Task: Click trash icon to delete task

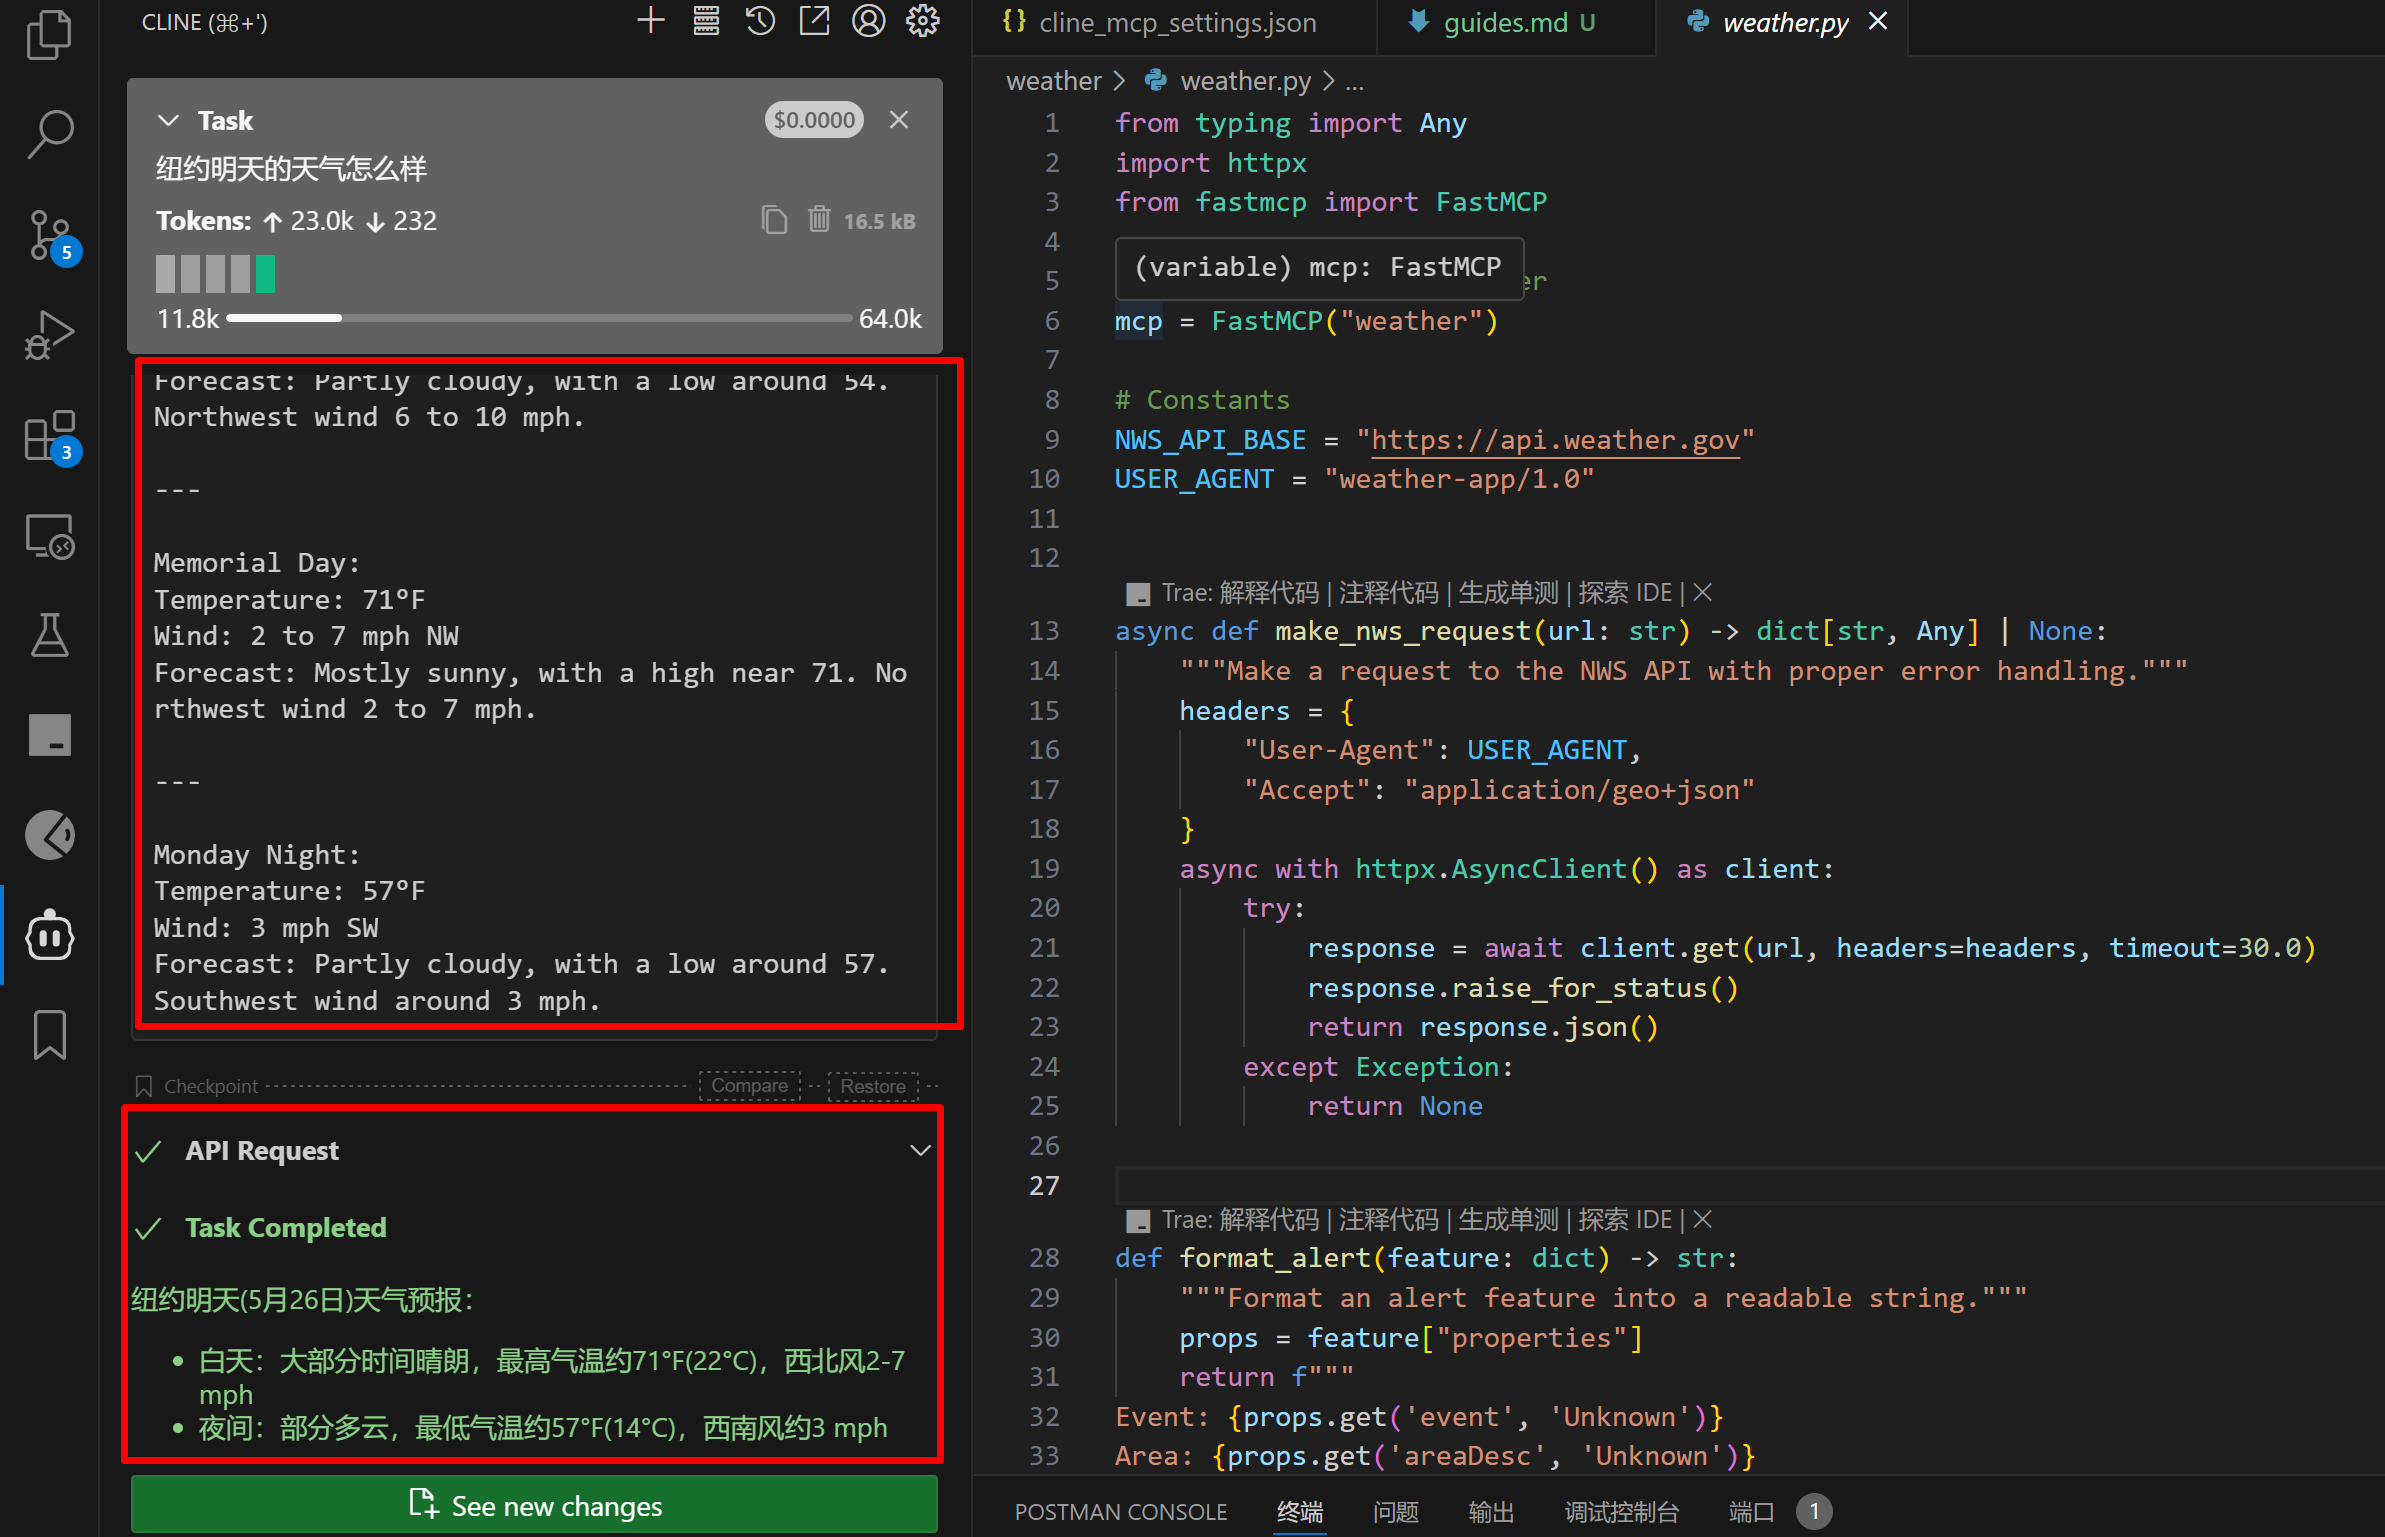Action: 819,220
